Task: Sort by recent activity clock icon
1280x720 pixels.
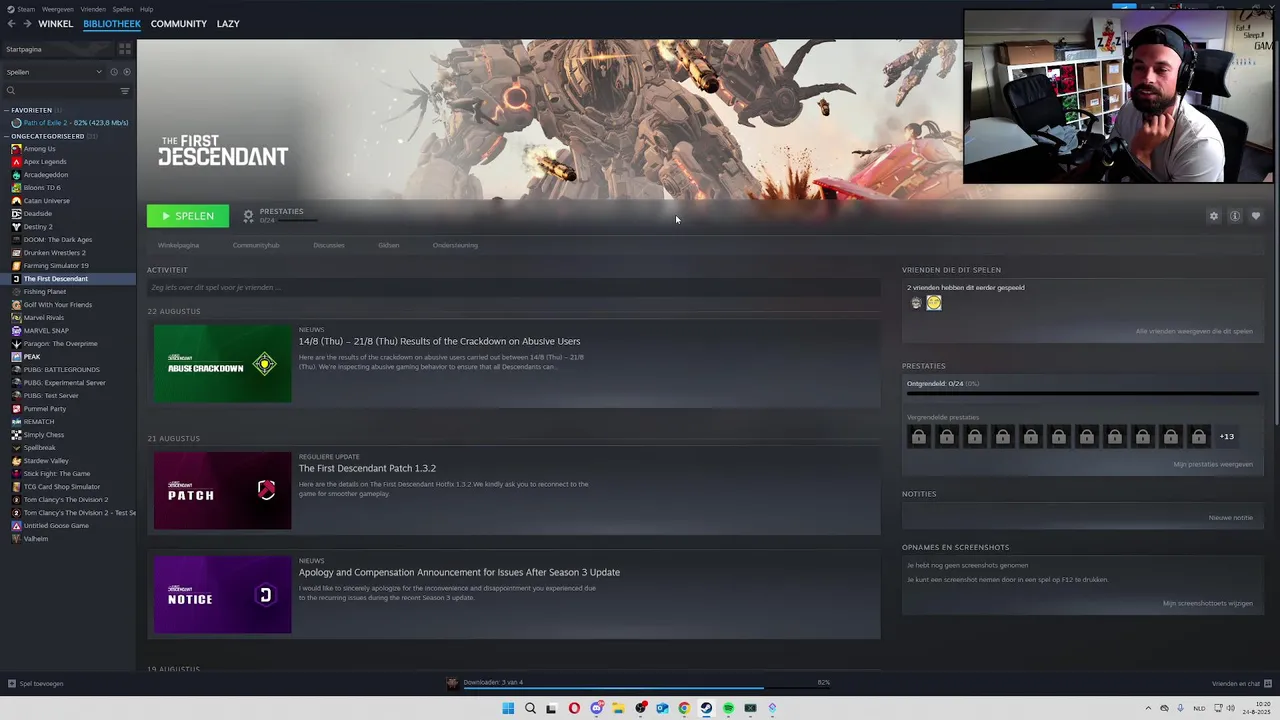Action: coord(114,72)
